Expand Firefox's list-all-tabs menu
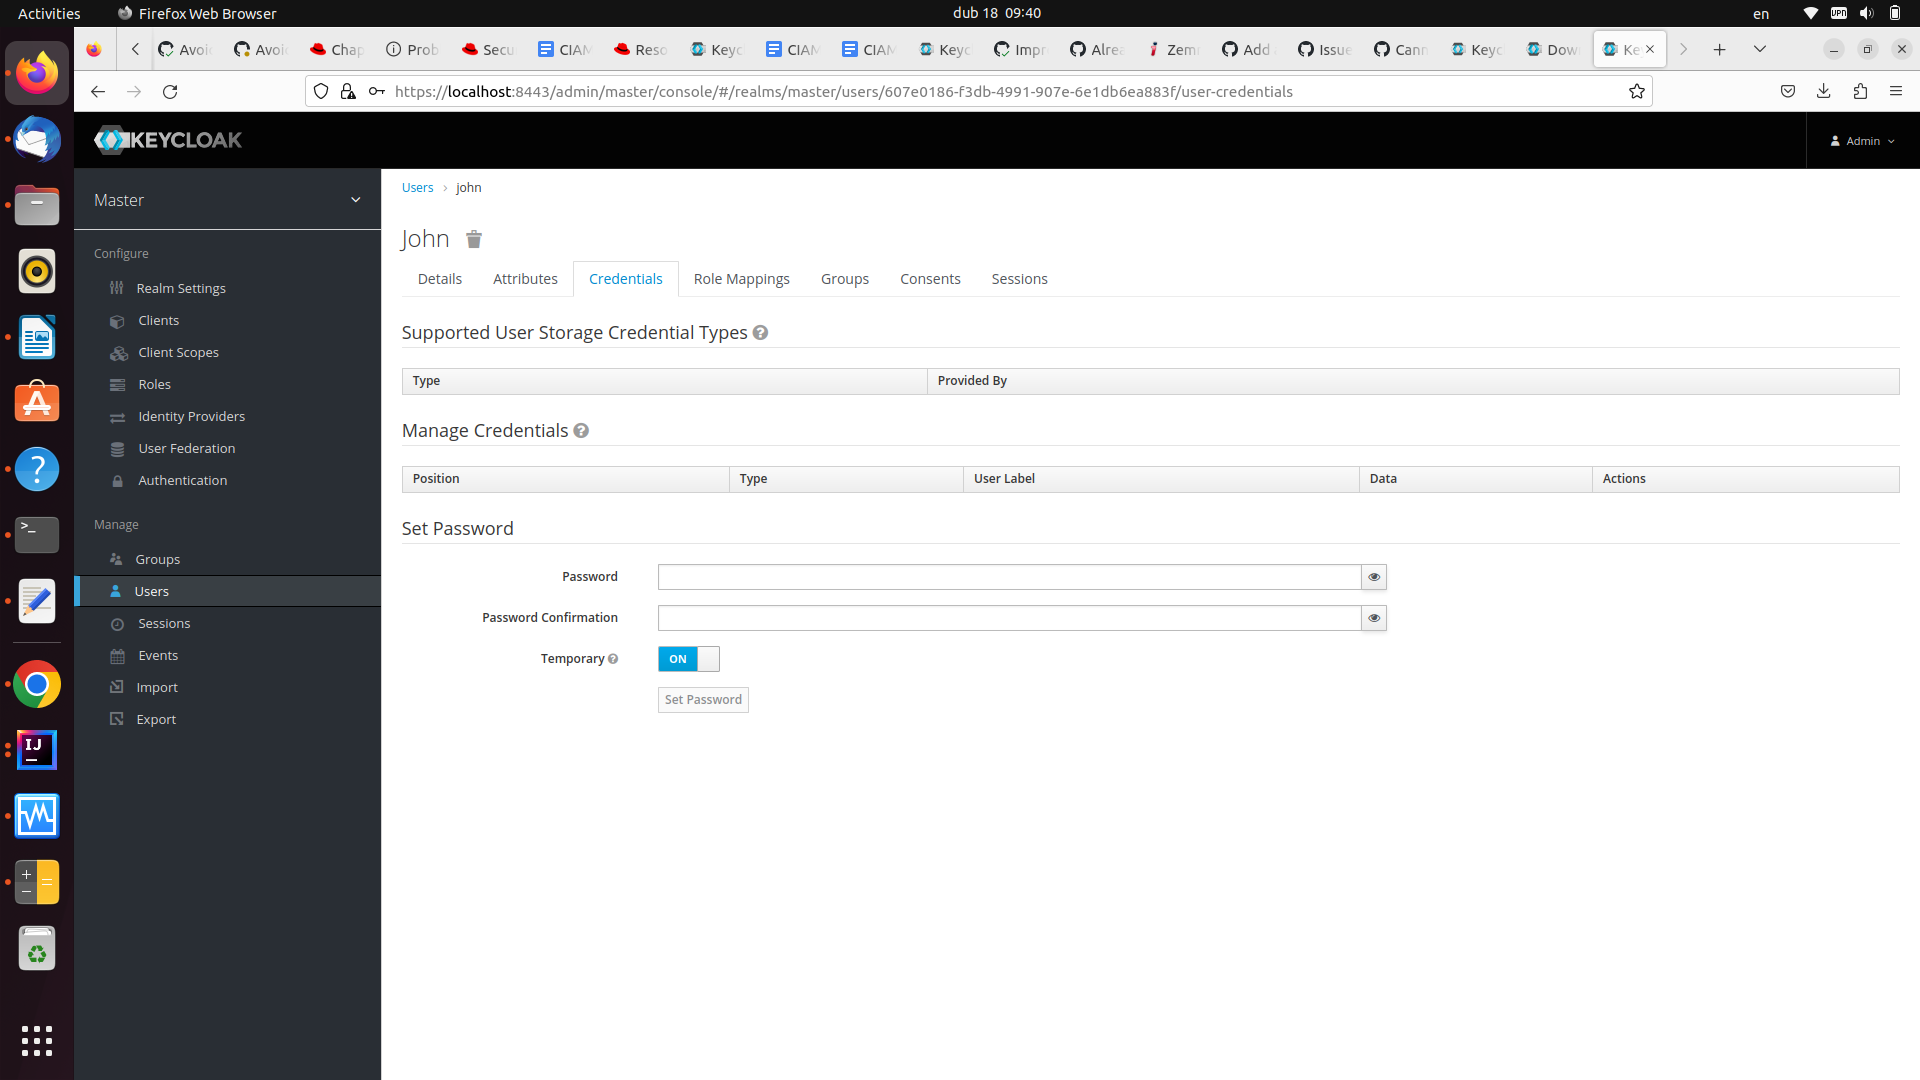The width and height of the screenshot is (1920, 1080). point(1759,48)
